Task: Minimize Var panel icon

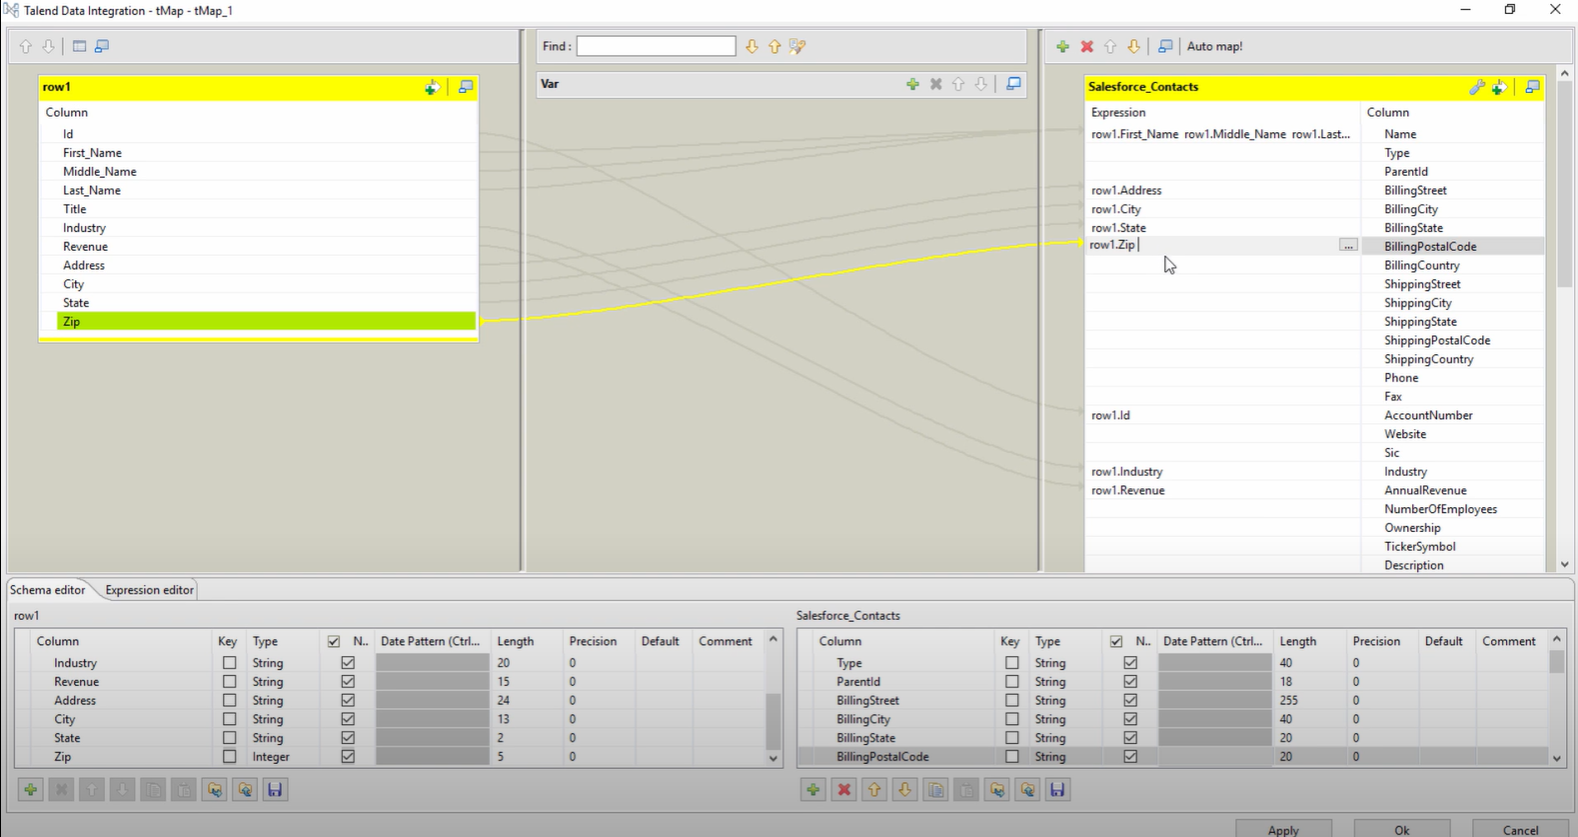Action: [x=1014, y=84]
